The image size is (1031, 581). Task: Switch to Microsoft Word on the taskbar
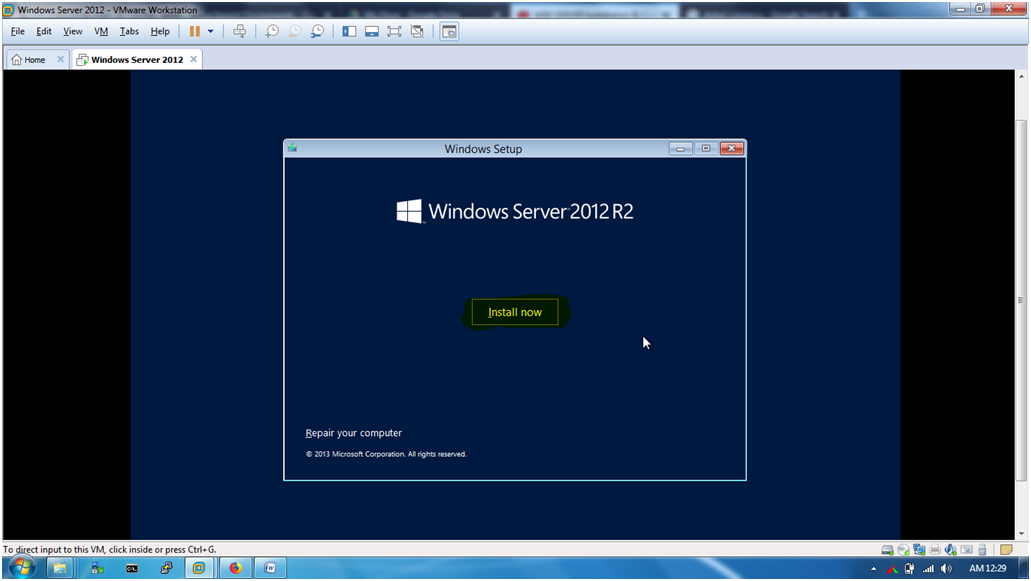pyautogui.click(x=270, y=568)
